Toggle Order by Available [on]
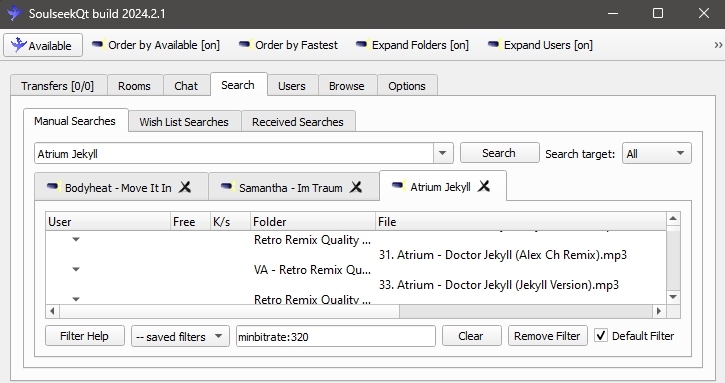 (x=156, y=45)
